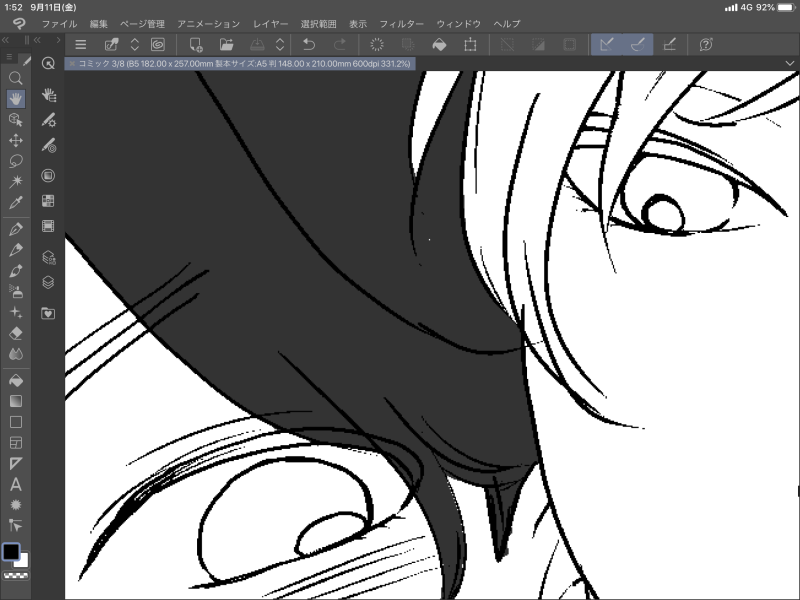Open a file from the command bar
The image size is (800, 600).
[227, 44]
